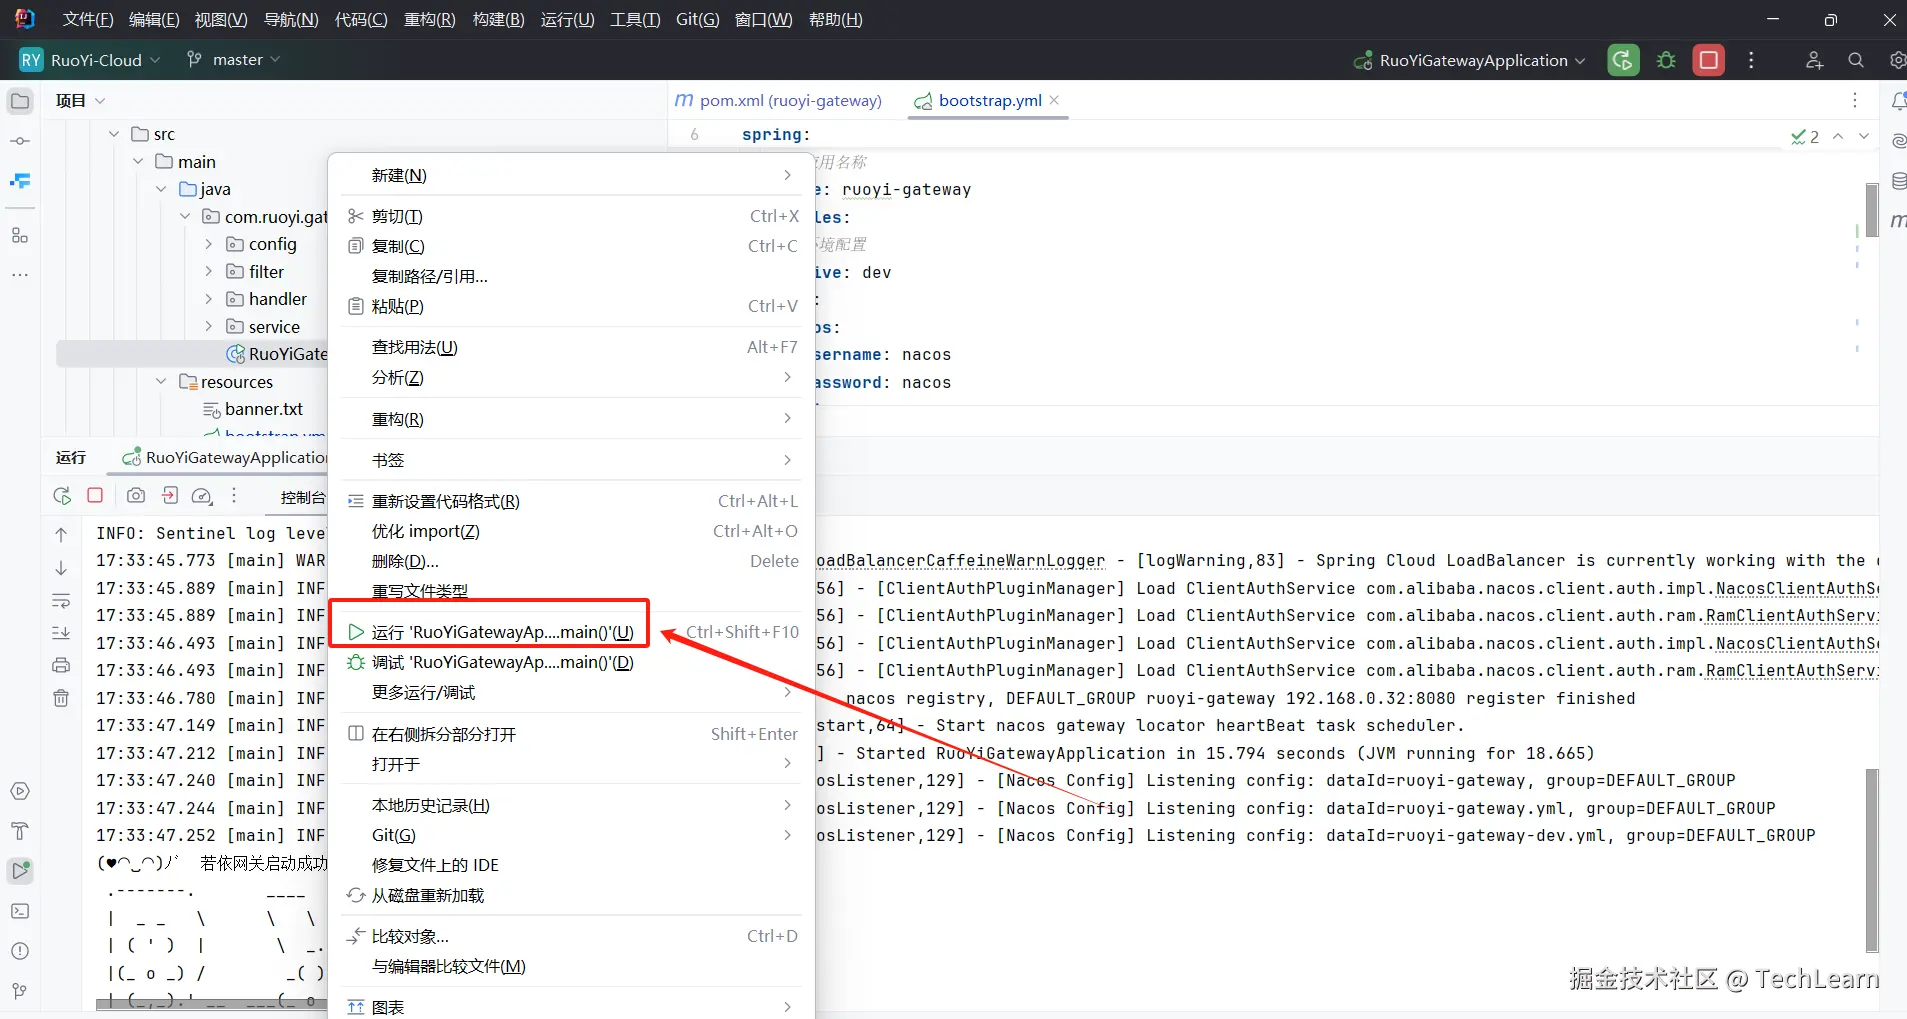Viewport: 1907px width, 1019px height.
Task: Open Search Everywhere magnifier icon
Action: coord(1856,60)
